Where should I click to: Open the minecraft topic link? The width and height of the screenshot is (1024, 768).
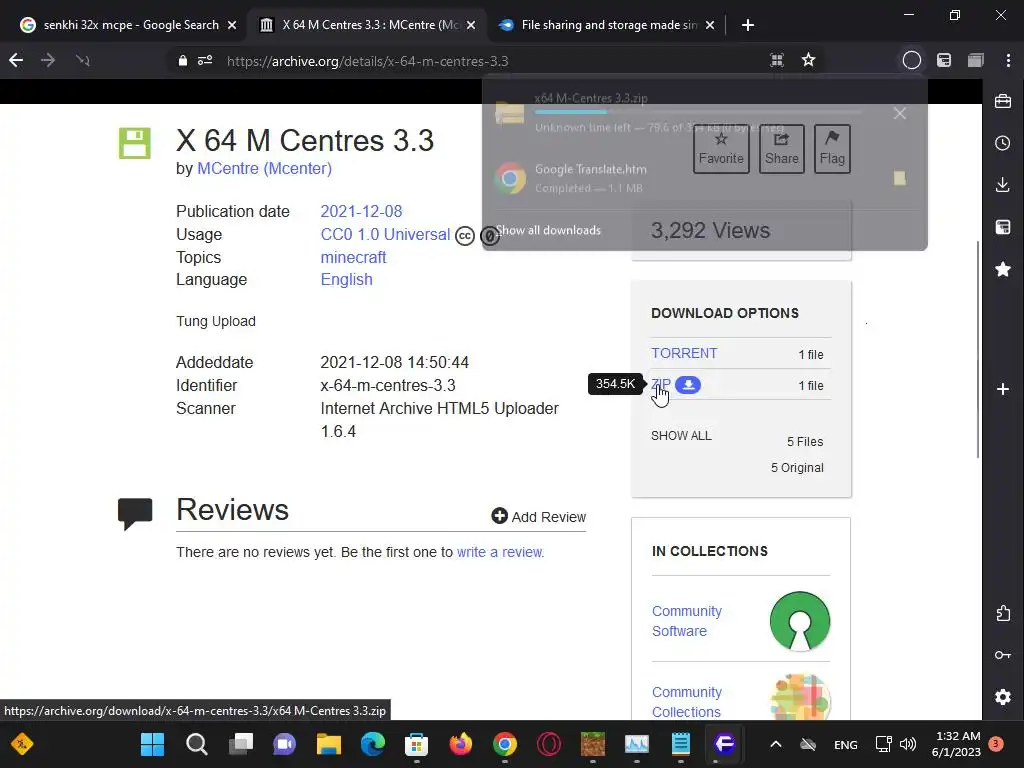click(353, 257)
